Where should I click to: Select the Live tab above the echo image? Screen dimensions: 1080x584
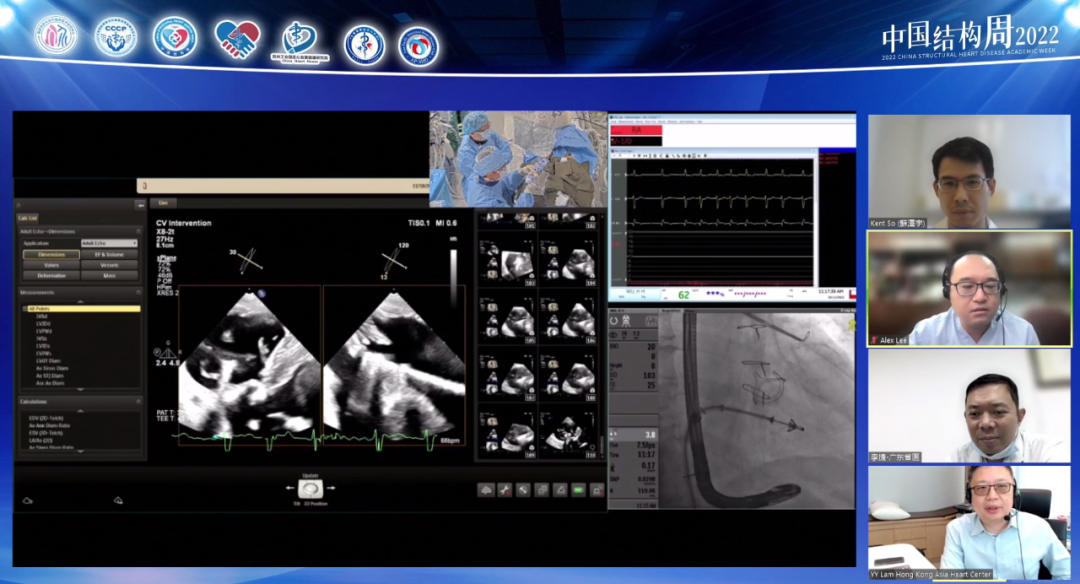(x=163, y=203)
